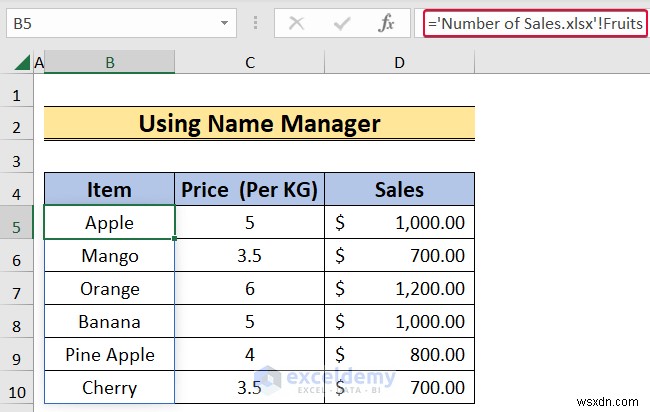Click the price cell for Cherry
This screenshot has width=650, height=412.
(250, 388)
